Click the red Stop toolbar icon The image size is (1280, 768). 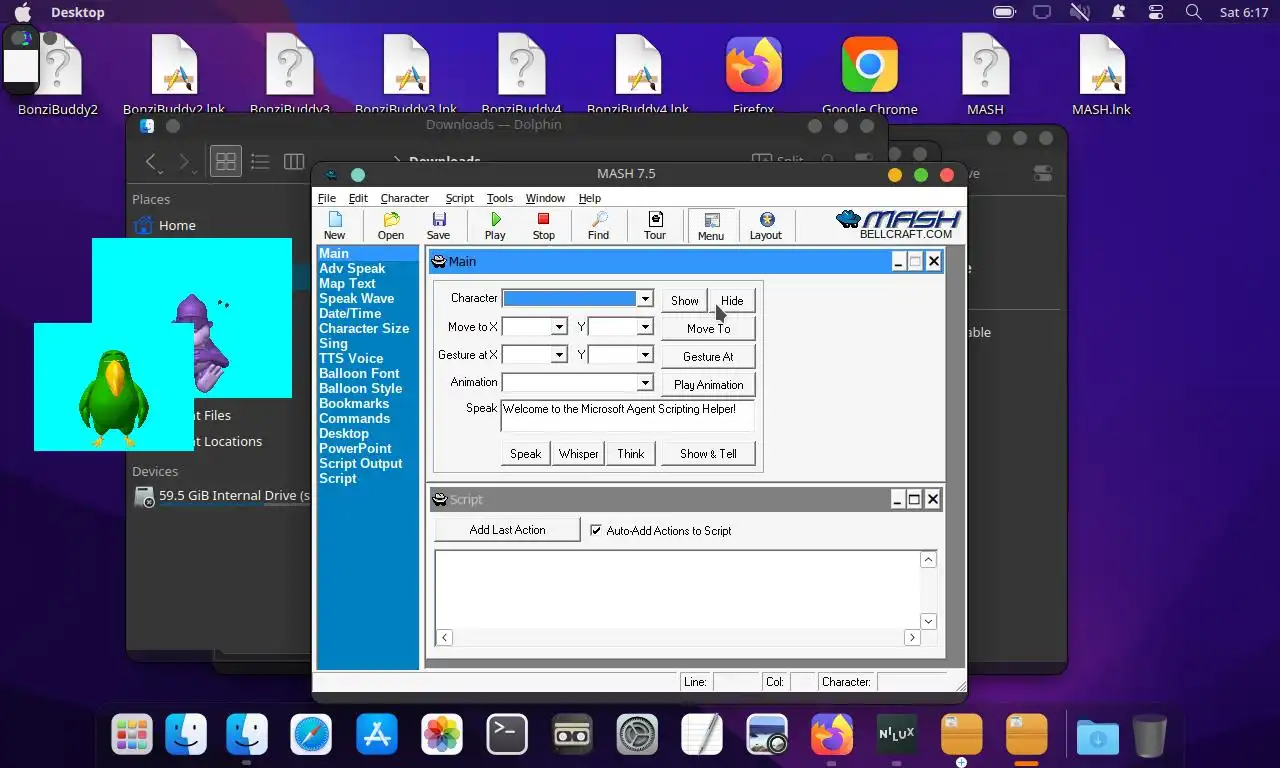543,226
